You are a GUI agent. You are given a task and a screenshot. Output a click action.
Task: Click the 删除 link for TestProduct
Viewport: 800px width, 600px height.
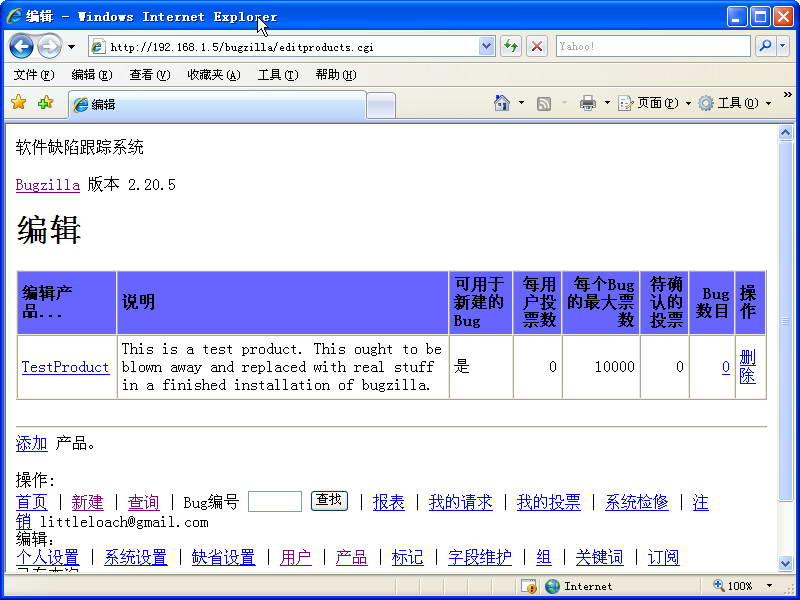(x=747, y=367)
